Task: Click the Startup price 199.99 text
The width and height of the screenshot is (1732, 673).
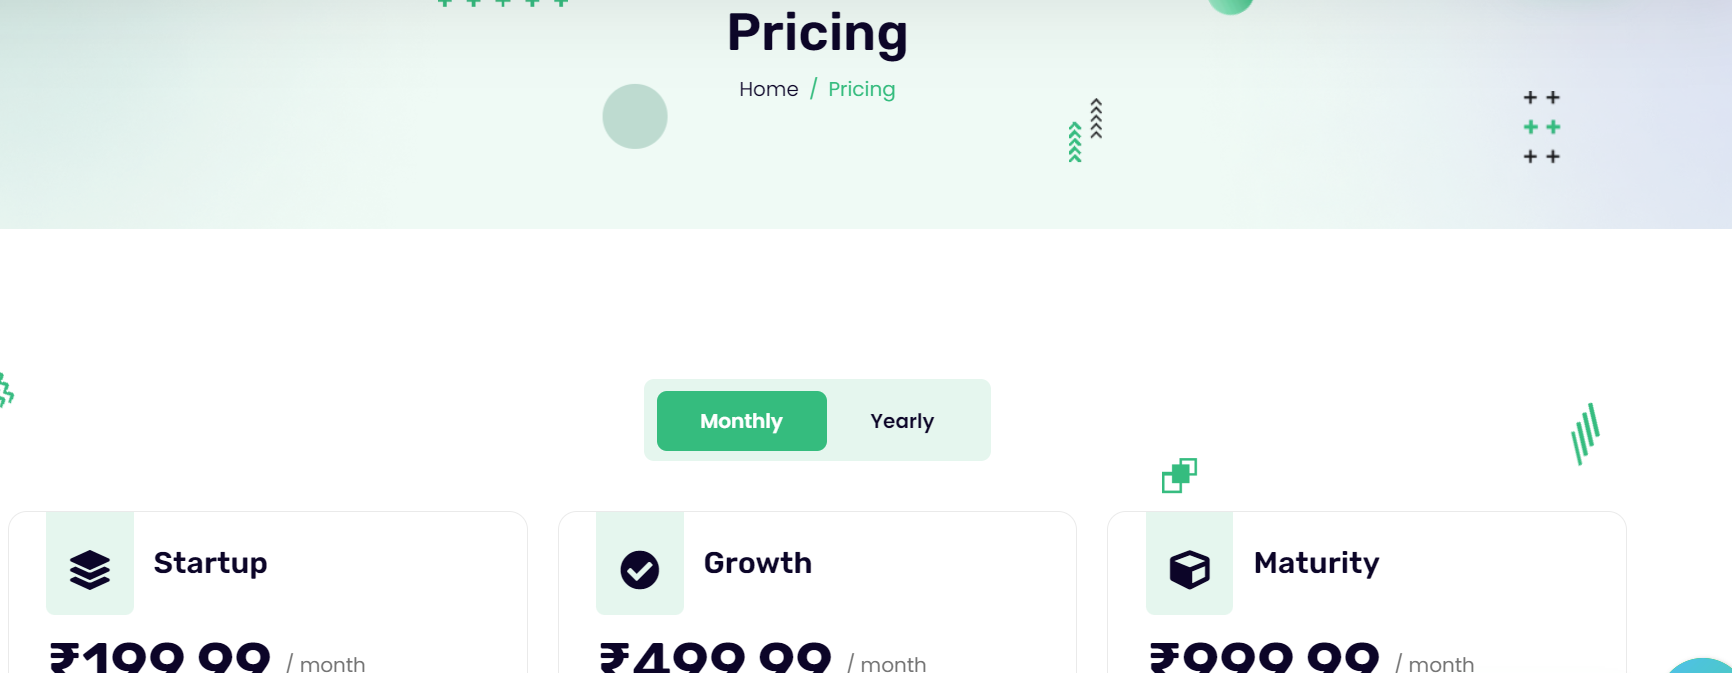Action: tap(160, 657)
